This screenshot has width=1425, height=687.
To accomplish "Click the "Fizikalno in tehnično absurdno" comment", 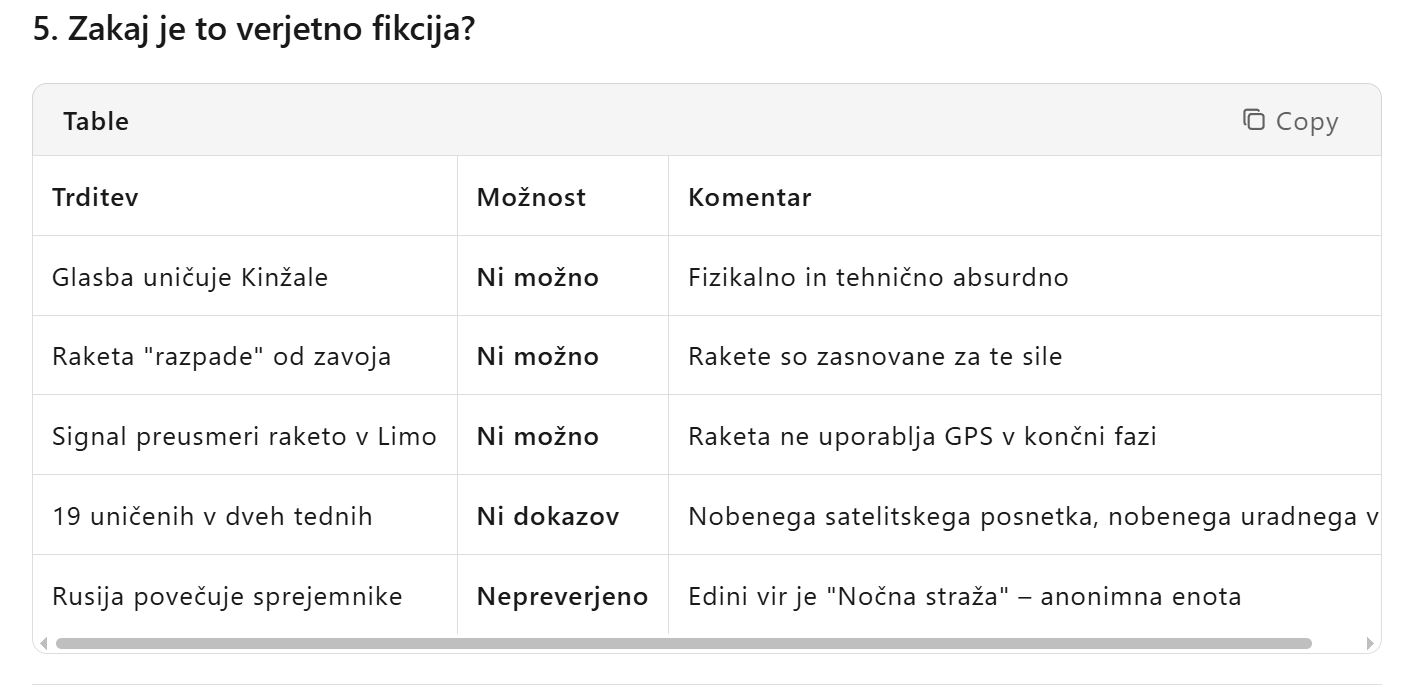I will point(878,277).
